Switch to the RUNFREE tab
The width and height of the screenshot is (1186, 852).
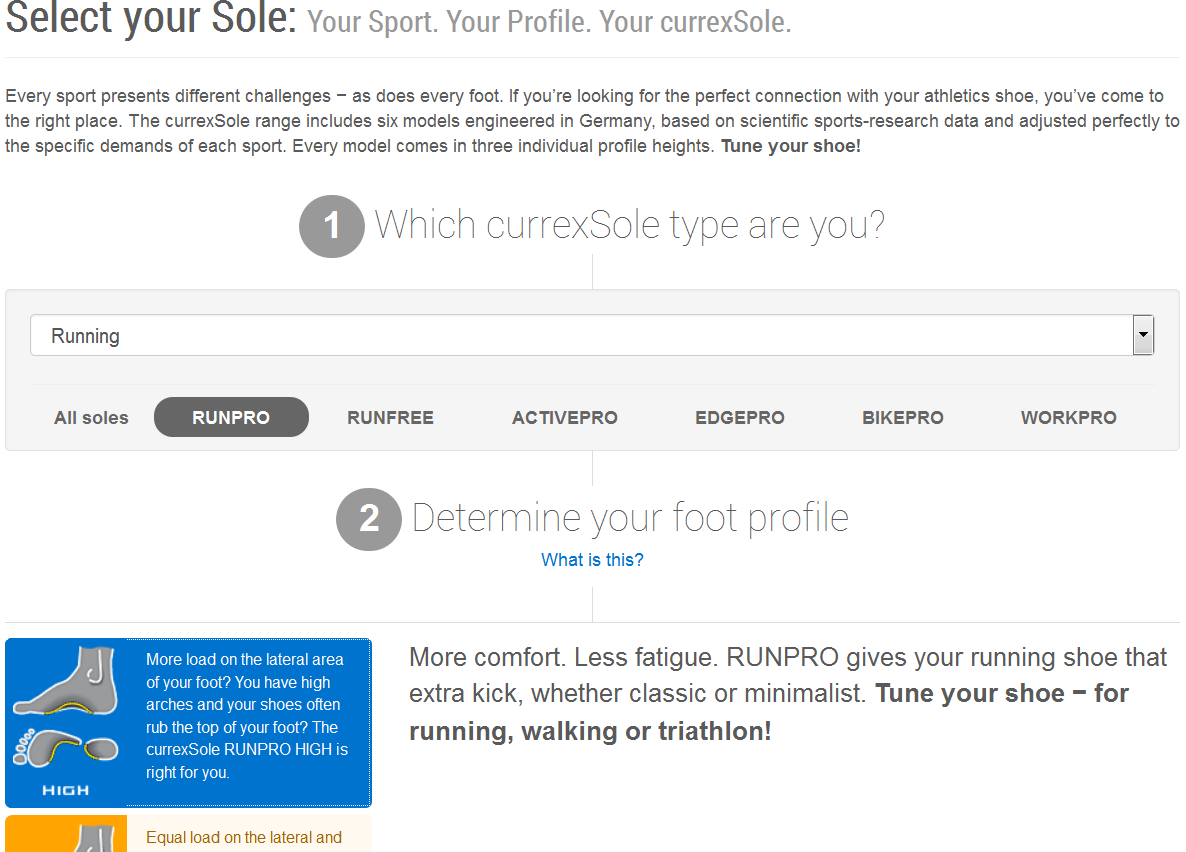(390, 418)
